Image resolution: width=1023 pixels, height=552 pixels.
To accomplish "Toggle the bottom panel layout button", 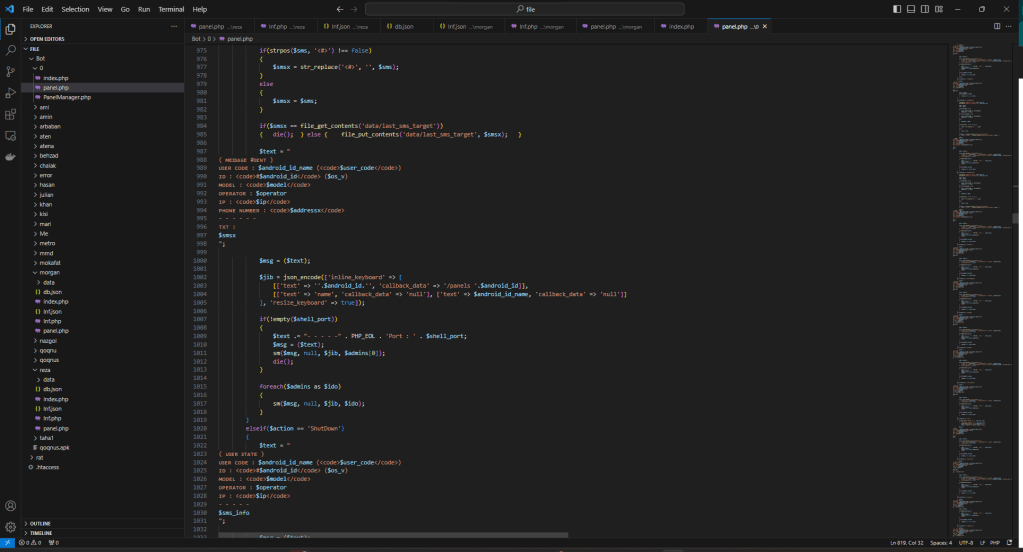I will point(912,9).
